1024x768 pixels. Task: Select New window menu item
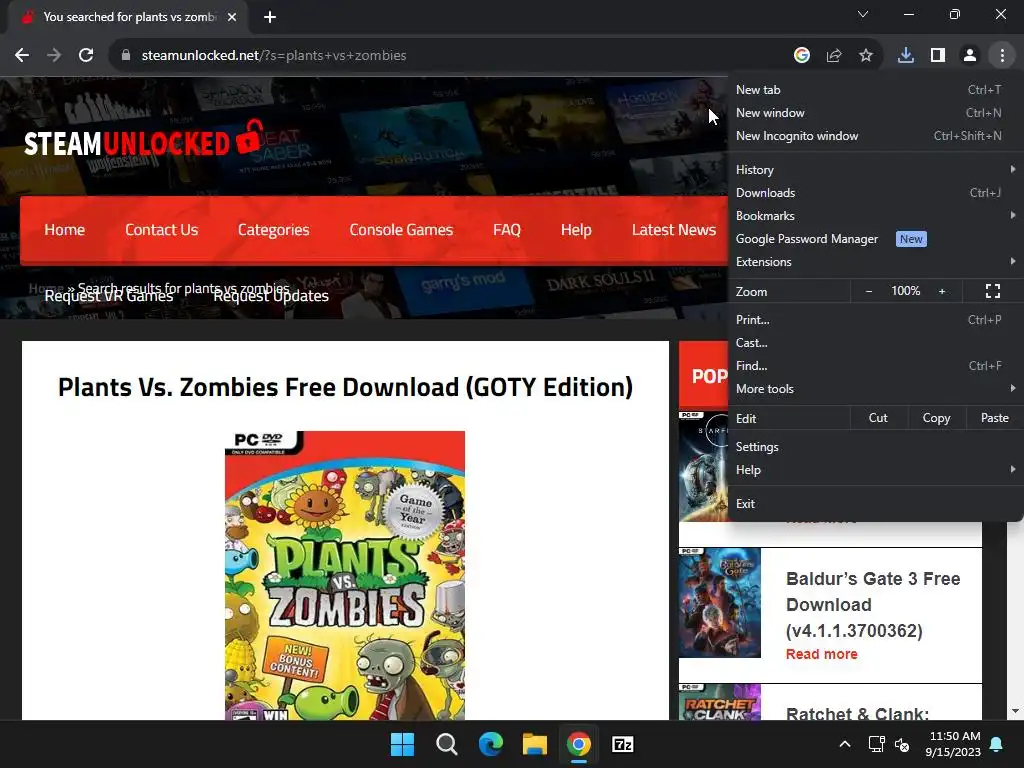click(x=875, y=113)
